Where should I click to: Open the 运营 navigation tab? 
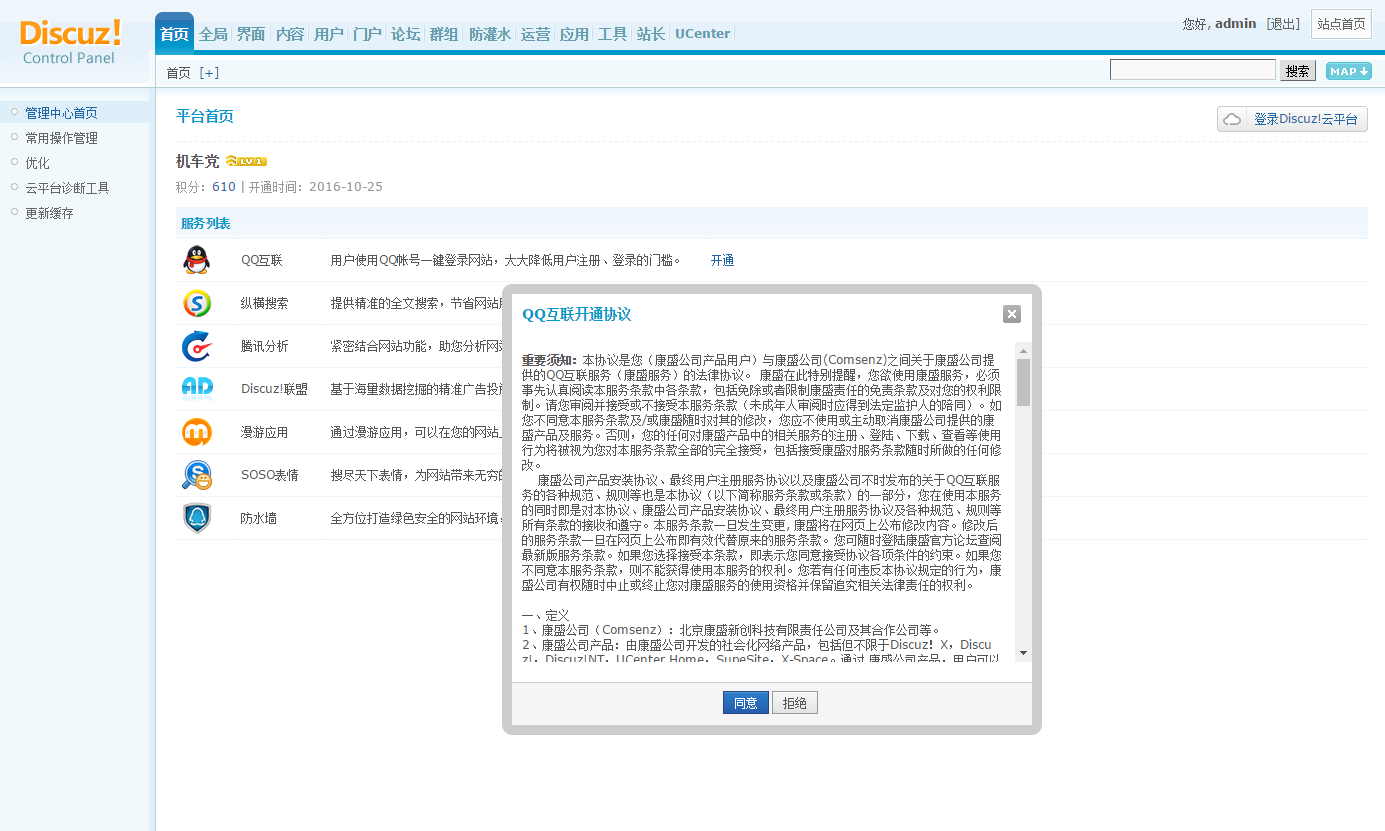(535, 34)
